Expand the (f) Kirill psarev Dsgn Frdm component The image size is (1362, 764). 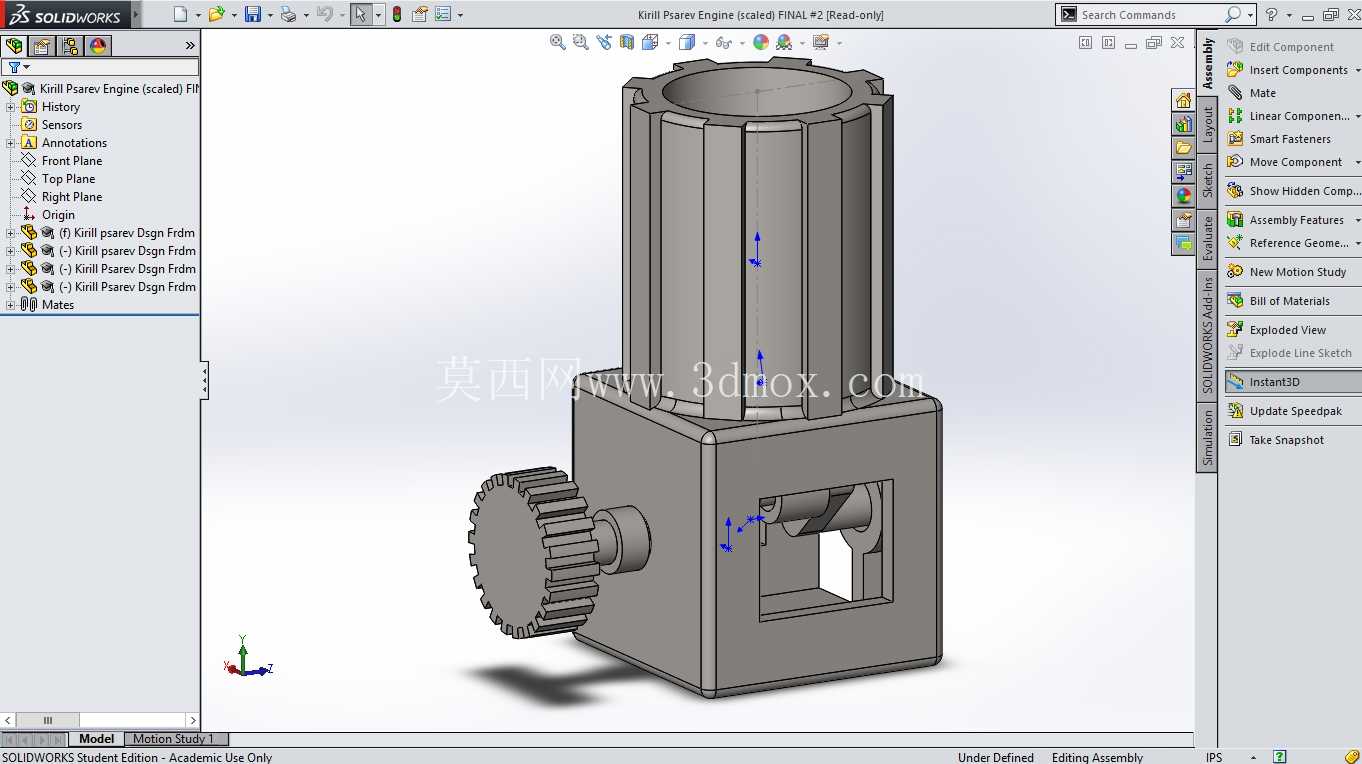[10, 233]
